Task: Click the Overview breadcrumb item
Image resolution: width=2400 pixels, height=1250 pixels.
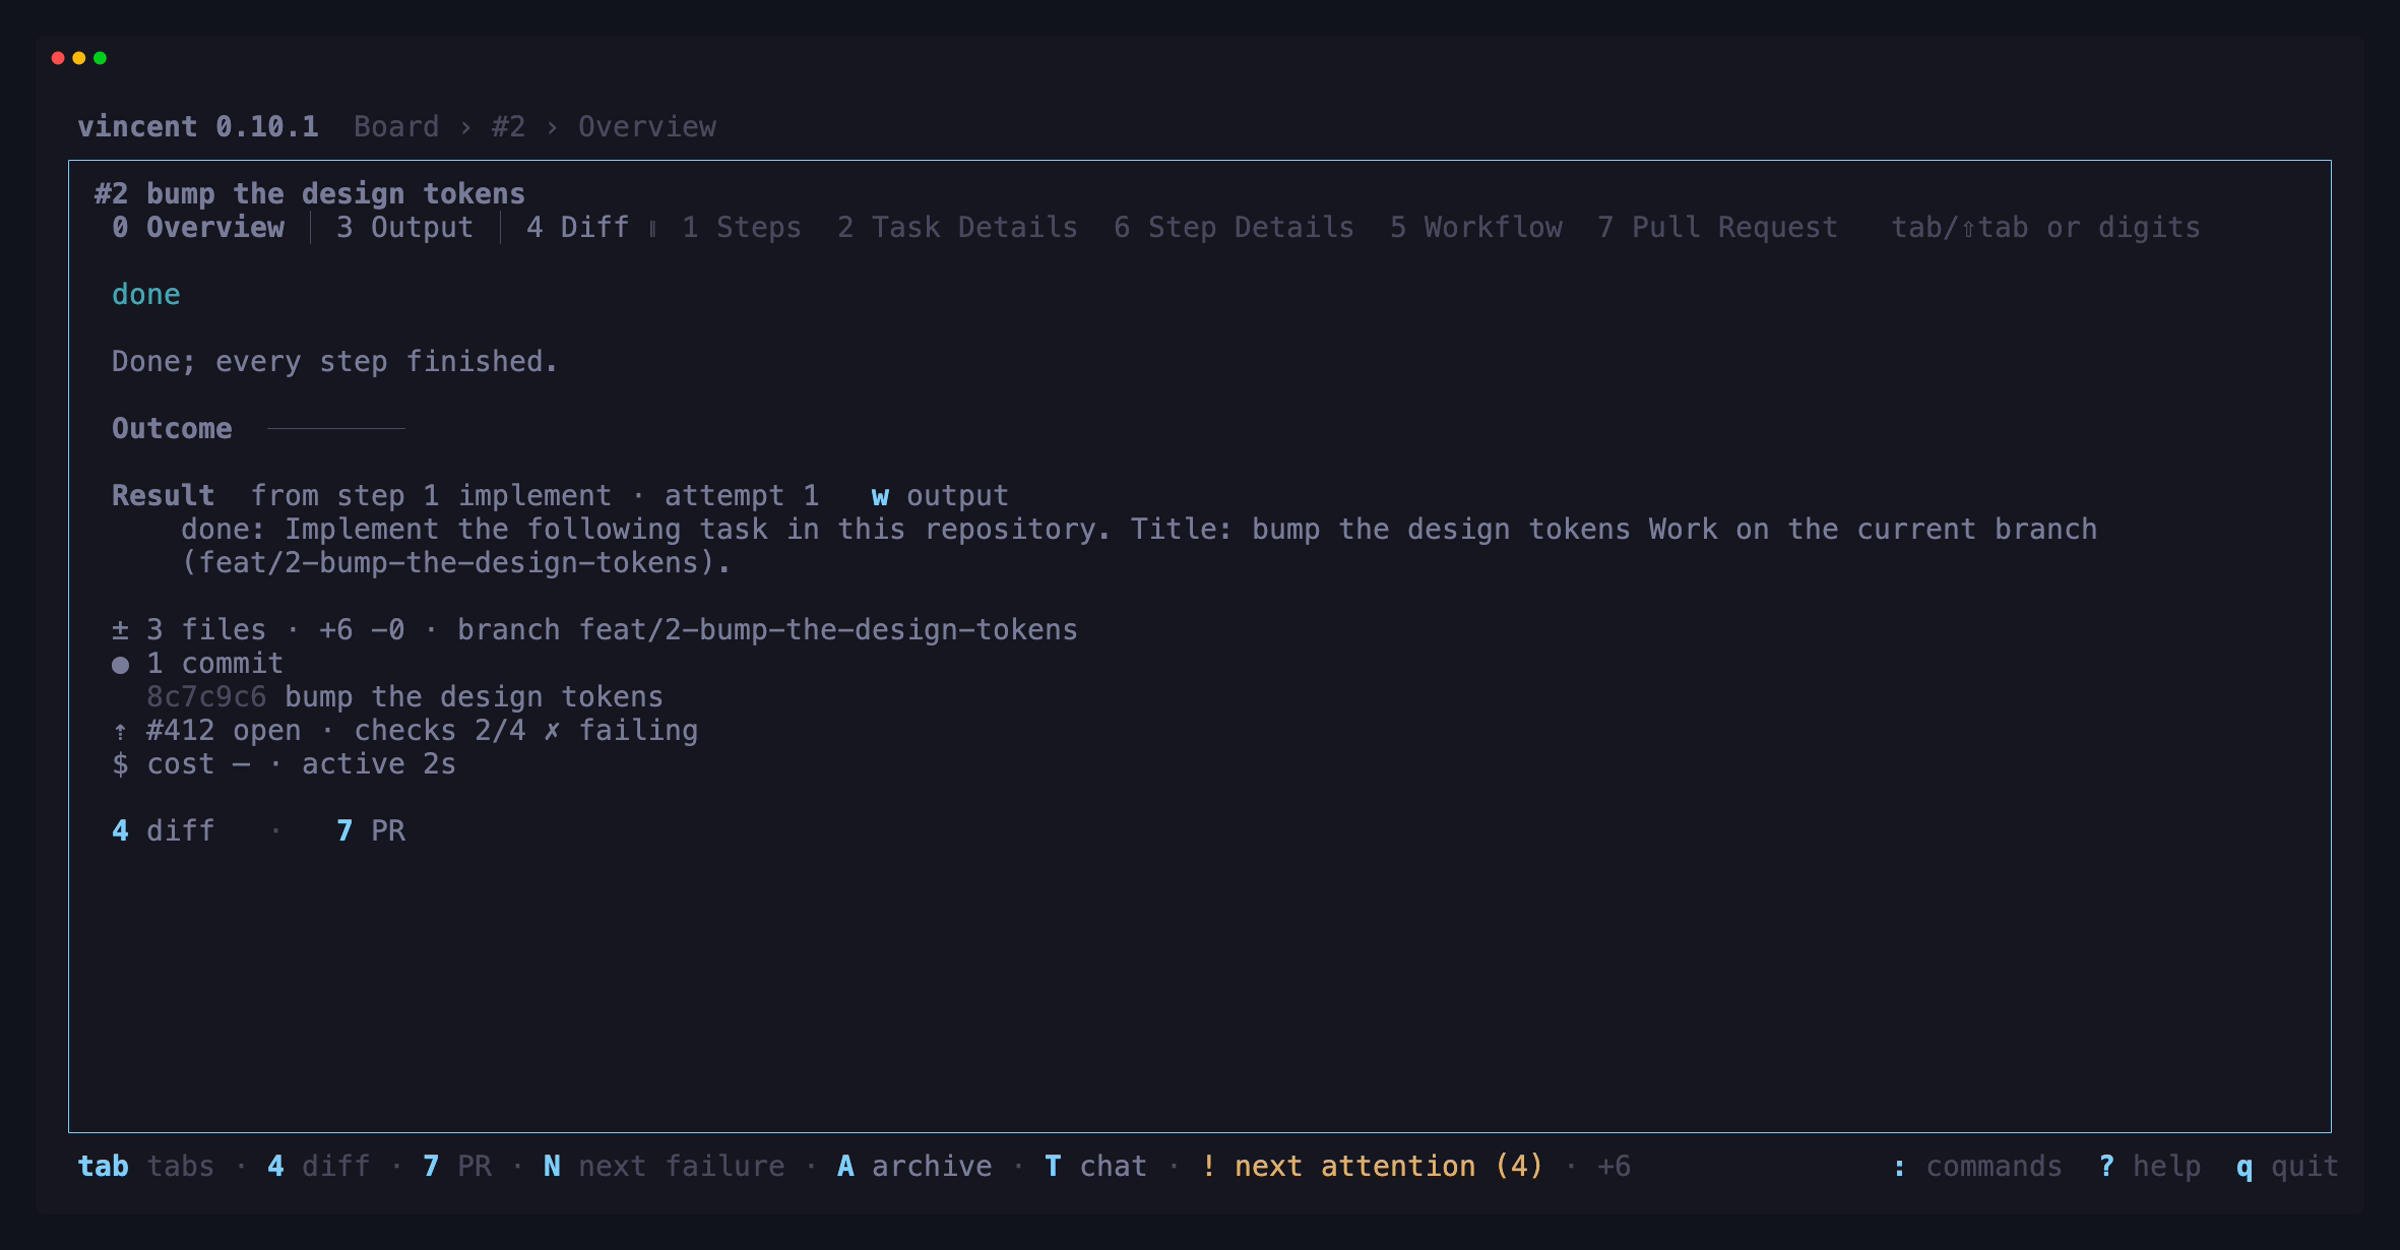Action: click(x=647, y=127)
